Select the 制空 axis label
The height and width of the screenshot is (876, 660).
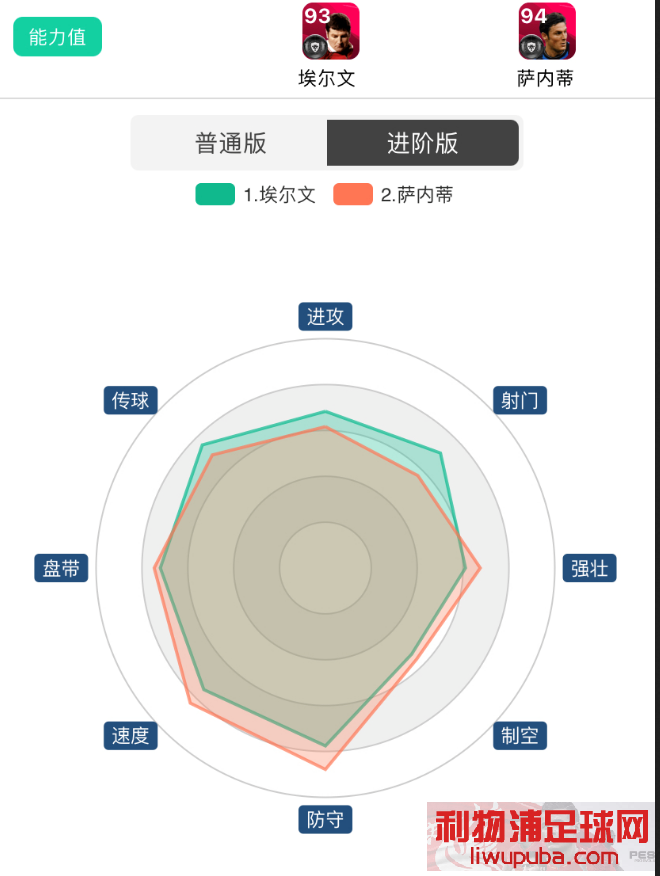pyautogui.click(x=520, y=735)
